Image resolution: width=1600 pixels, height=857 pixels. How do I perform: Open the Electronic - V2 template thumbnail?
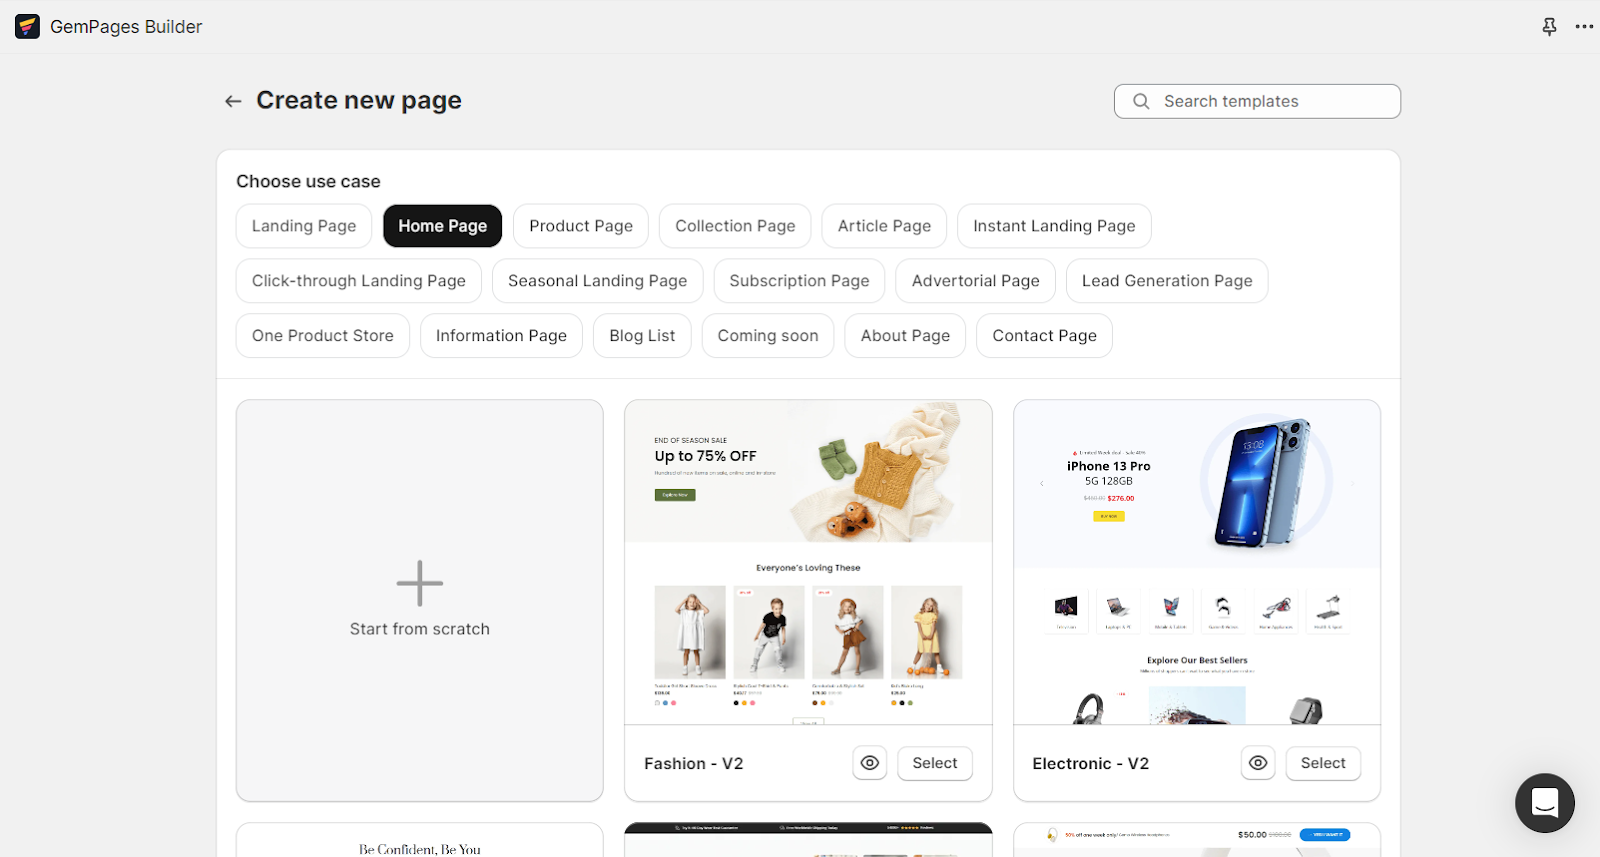tap(1196, 562)
